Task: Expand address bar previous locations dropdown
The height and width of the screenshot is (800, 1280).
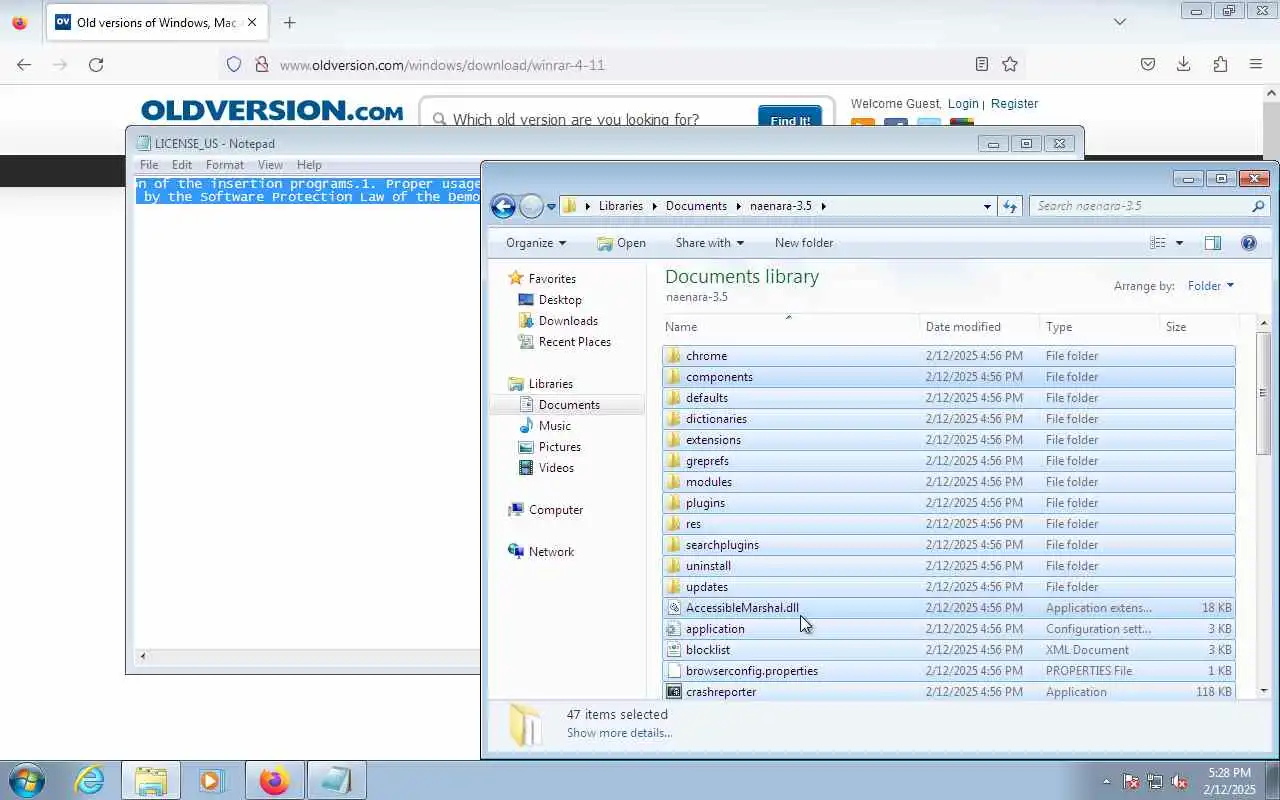Action: pos(987,206)
